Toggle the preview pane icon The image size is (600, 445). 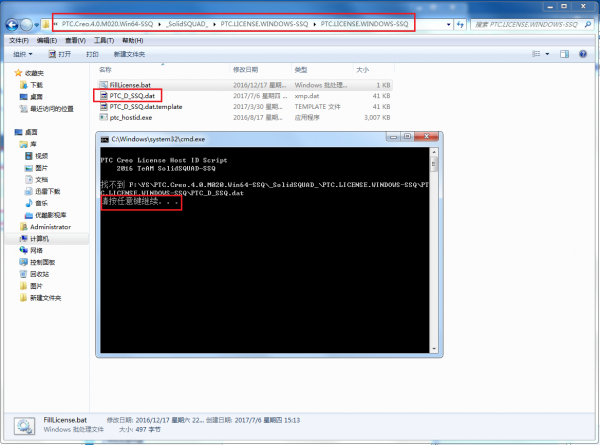pos(564,54)
